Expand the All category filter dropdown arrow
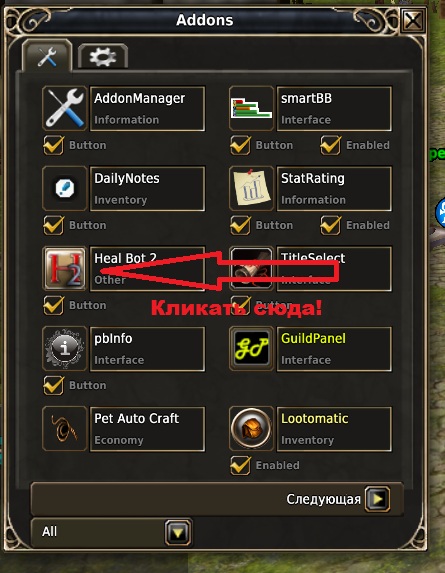 tap(178, 533)
